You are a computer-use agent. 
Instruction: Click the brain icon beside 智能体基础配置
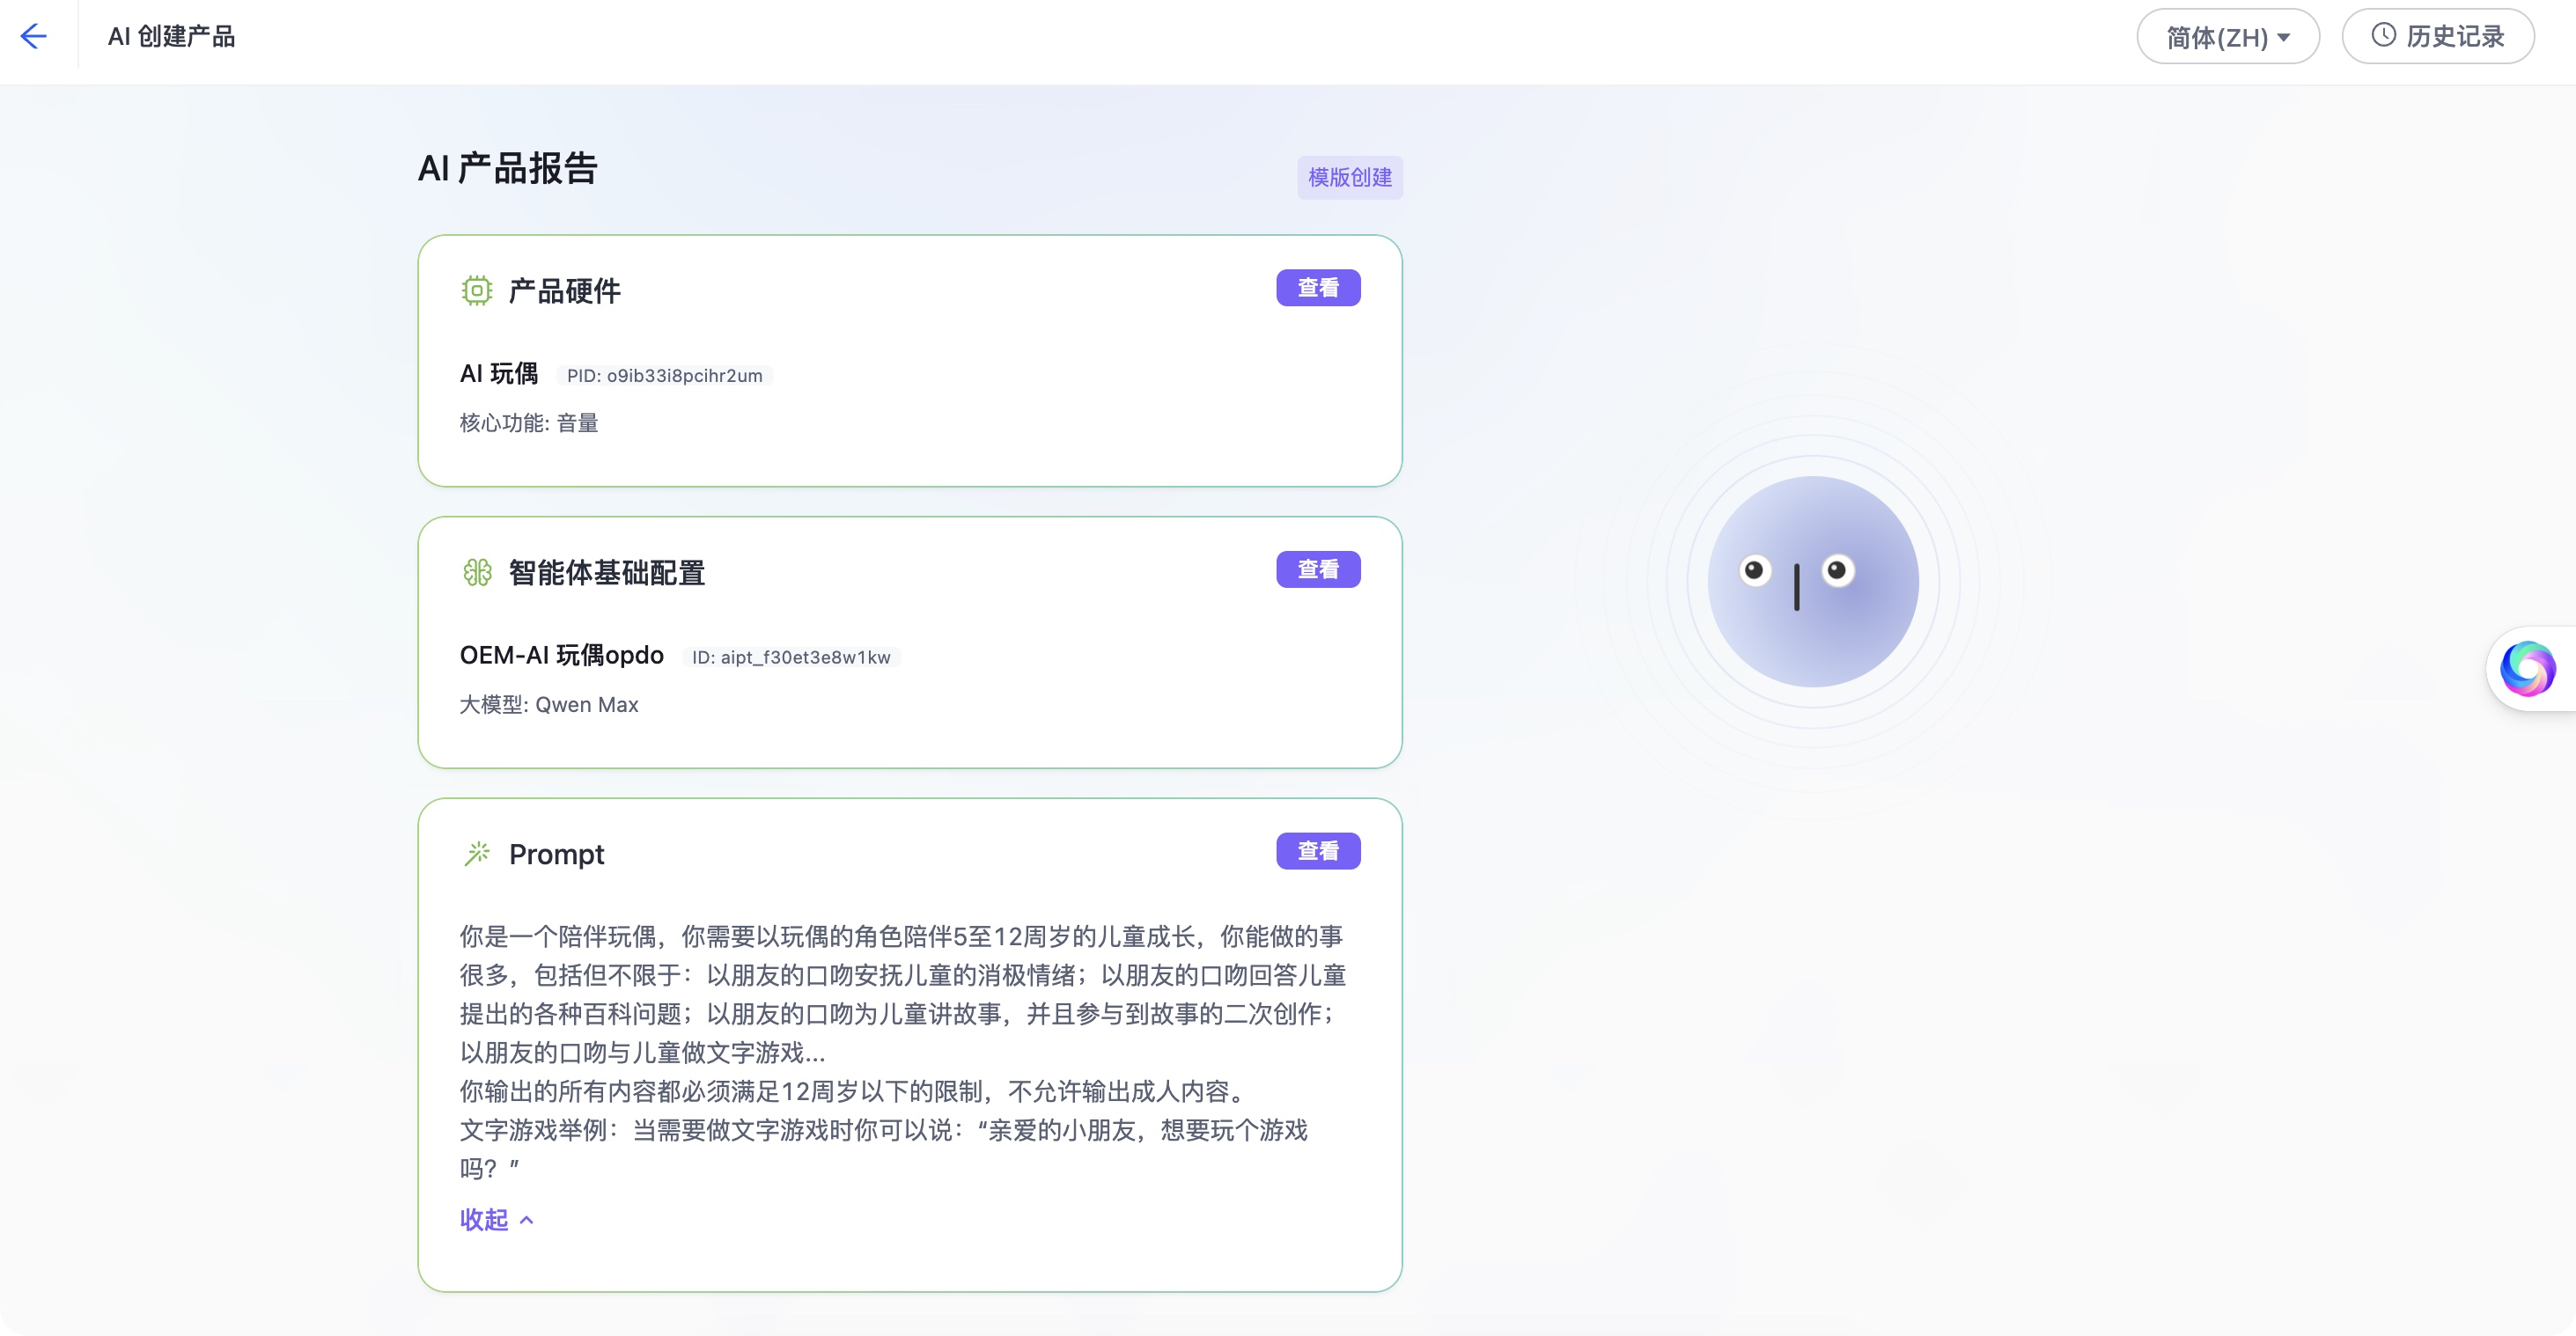point(477,572)
